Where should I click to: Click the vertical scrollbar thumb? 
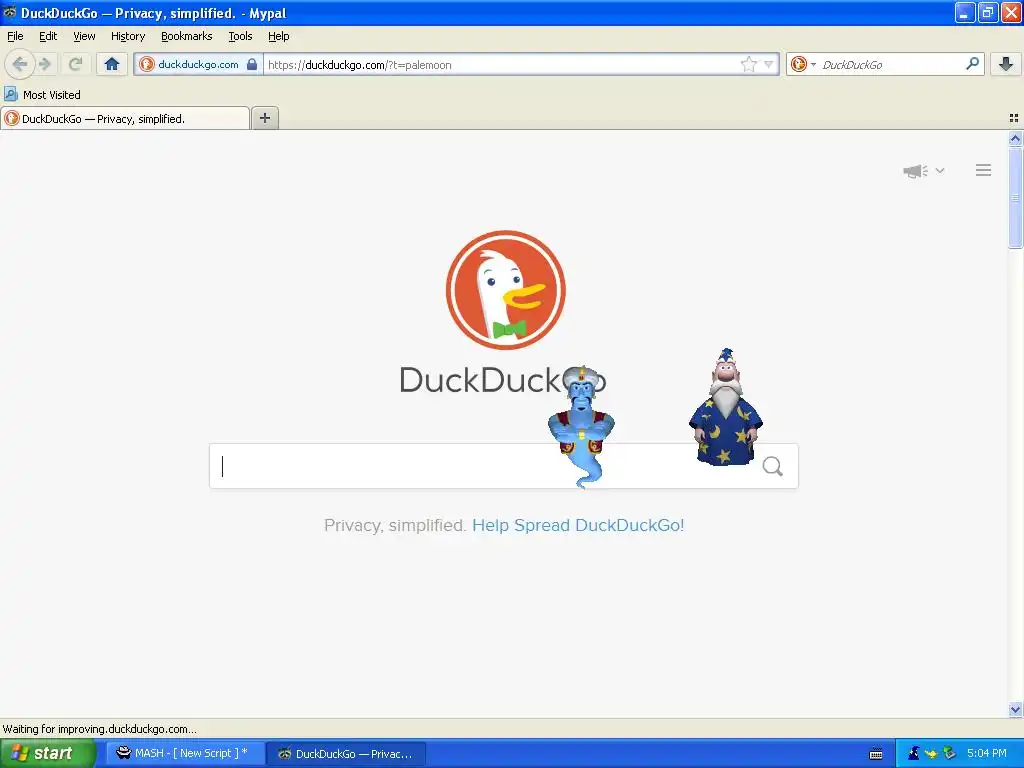coord(1015,197)
